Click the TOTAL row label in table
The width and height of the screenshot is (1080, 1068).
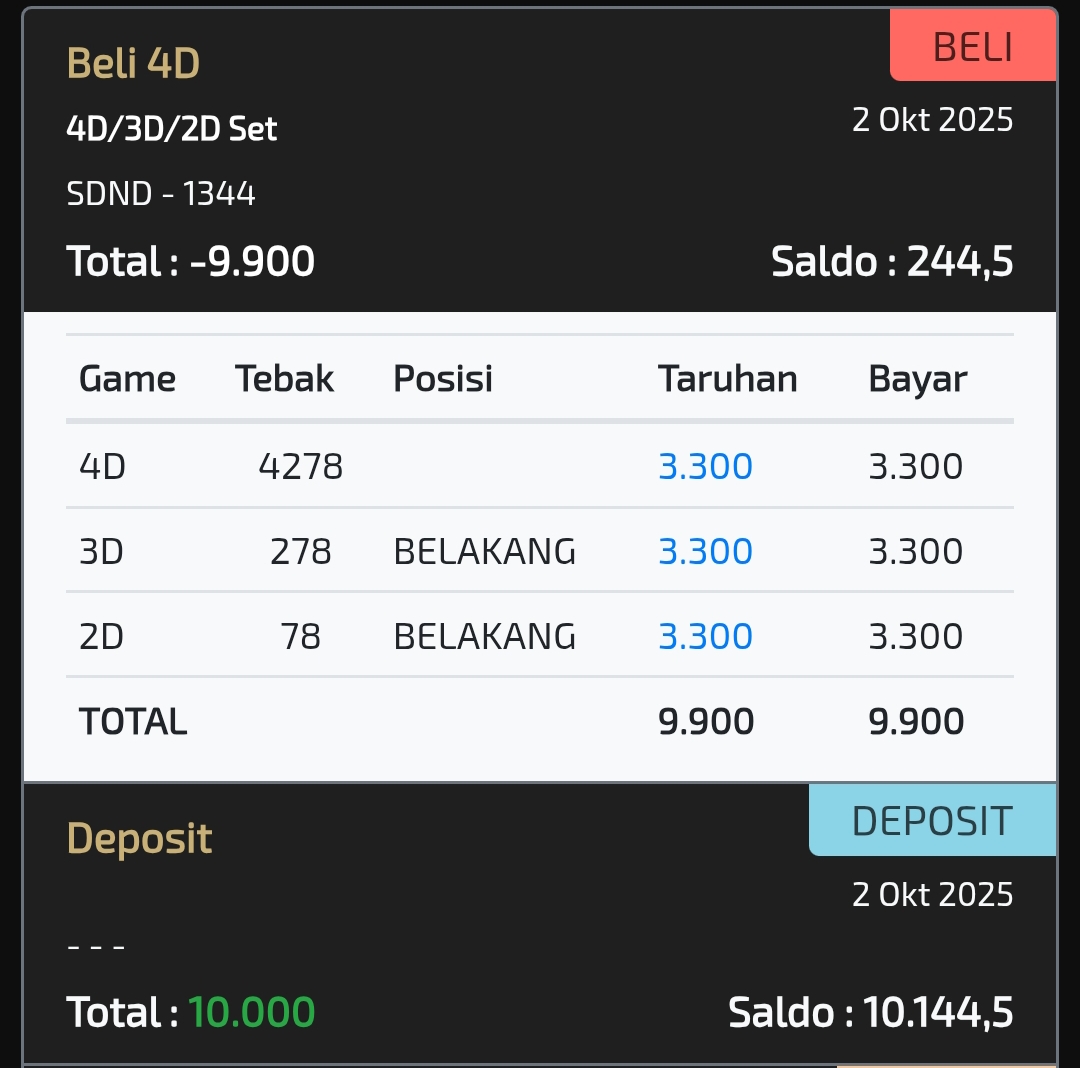[x=133, y=721]
